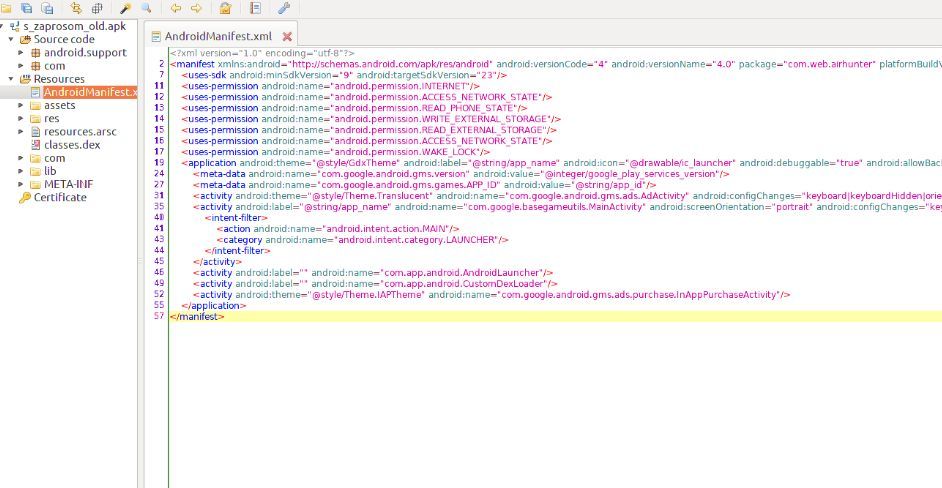Navigate back with the left arrow
Screen dimensions: 942x488
pos(176,8)
